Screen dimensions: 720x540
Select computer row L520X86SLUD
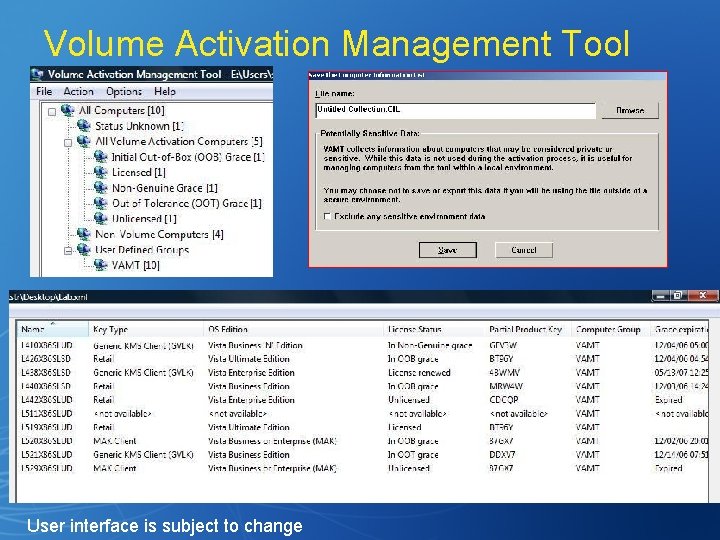click(363, 441)
